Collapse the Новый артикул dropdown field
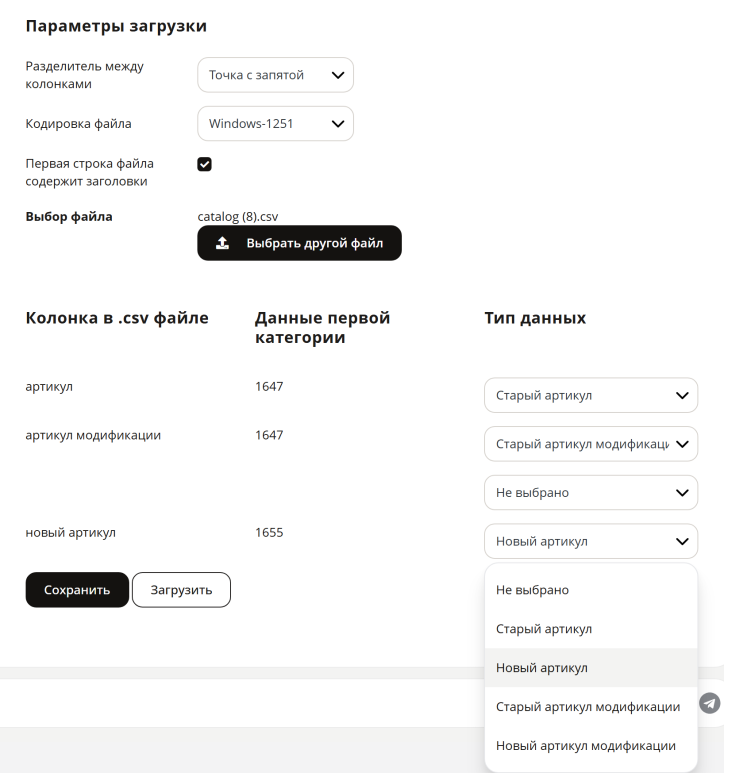 click(x=591, y=541)
